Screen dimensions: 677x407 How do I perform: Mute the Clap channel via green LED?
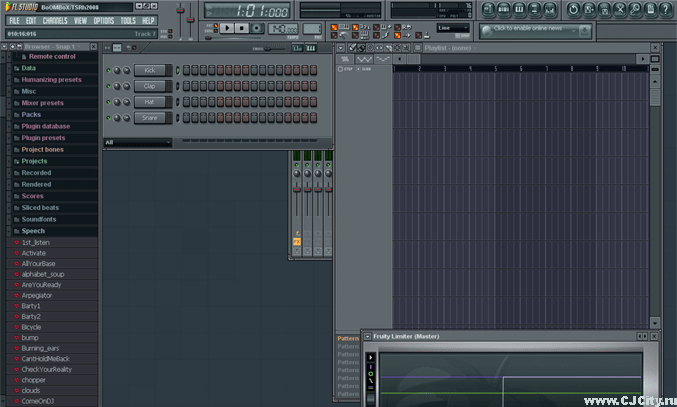point(108,86)
